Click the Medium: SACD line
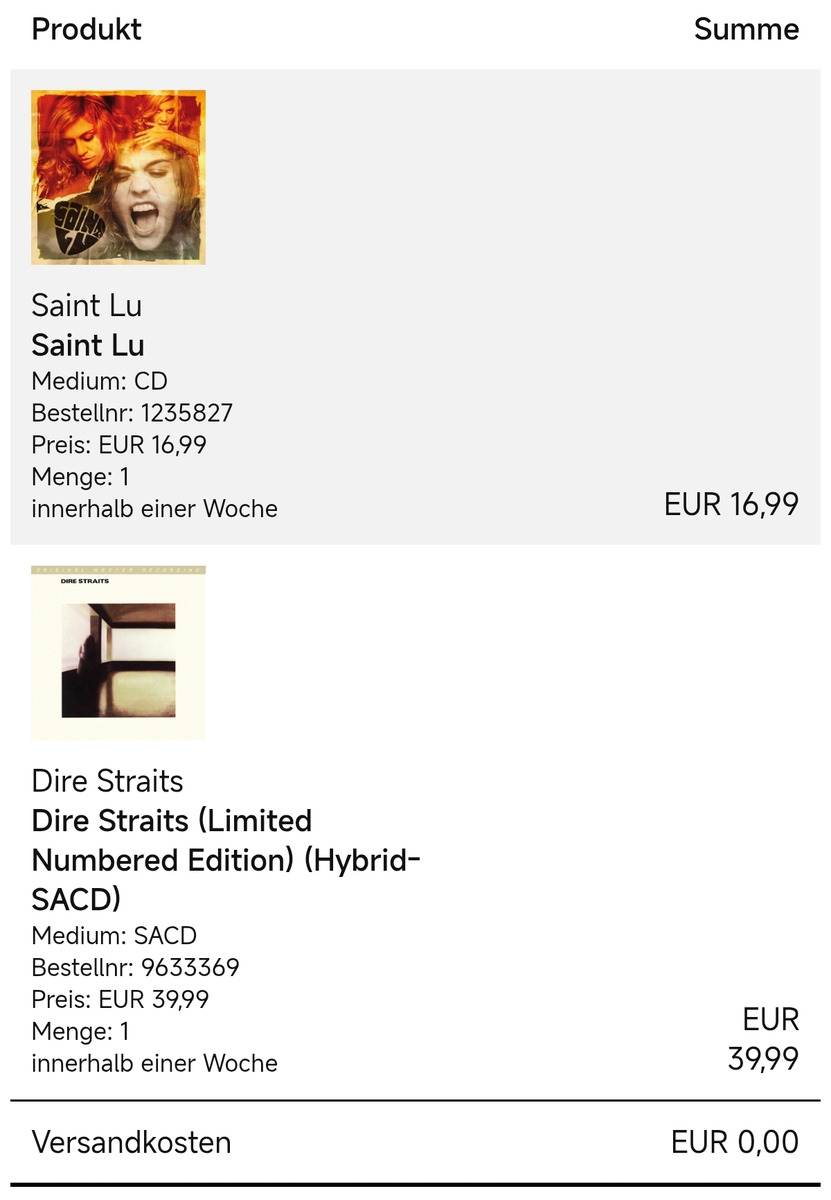Screen dimensions: 831x1200 click(114, 936)
